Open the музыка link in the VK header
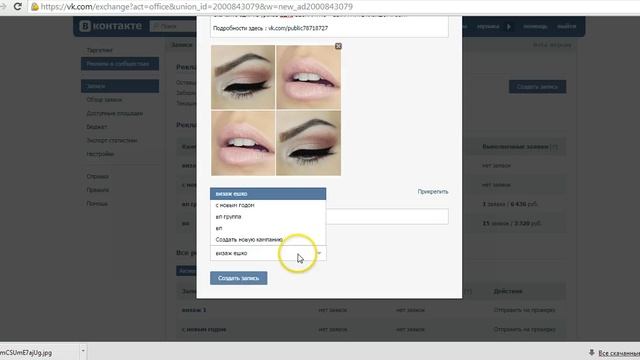The image size is (640, 360). click(x=488, y=27)
